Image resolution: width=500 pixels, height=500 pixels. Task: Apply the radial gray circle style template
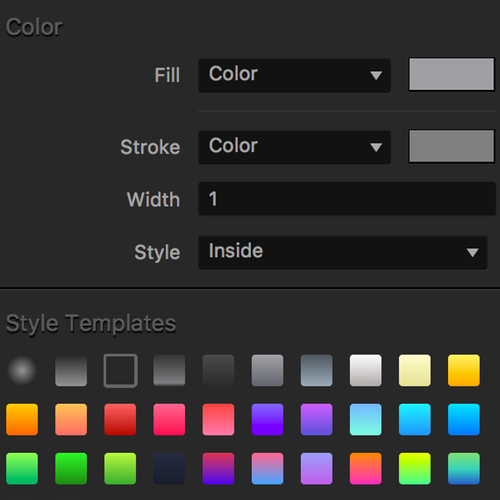[22, 370]
